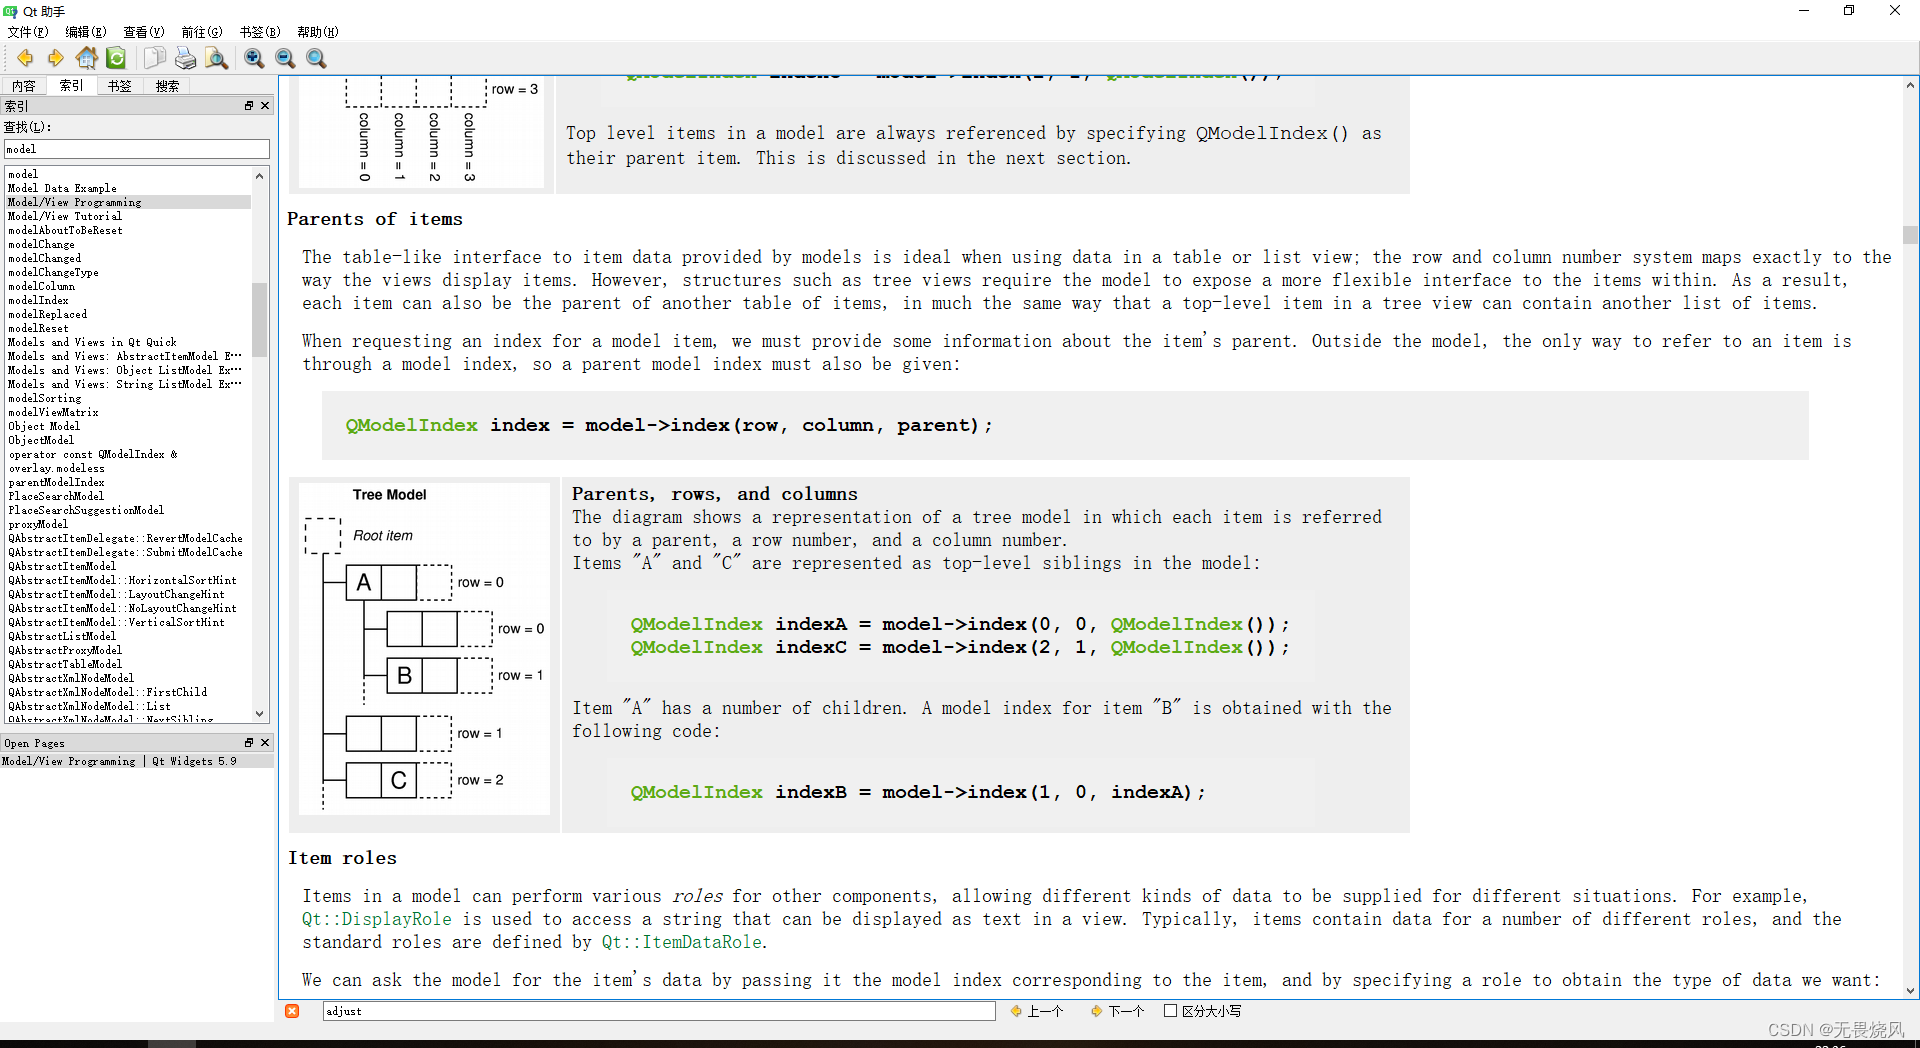The width and height of the screenshot is (1920, 1048).
Task: Find next match 下一个
Action: click(x=1118, y=1011)
